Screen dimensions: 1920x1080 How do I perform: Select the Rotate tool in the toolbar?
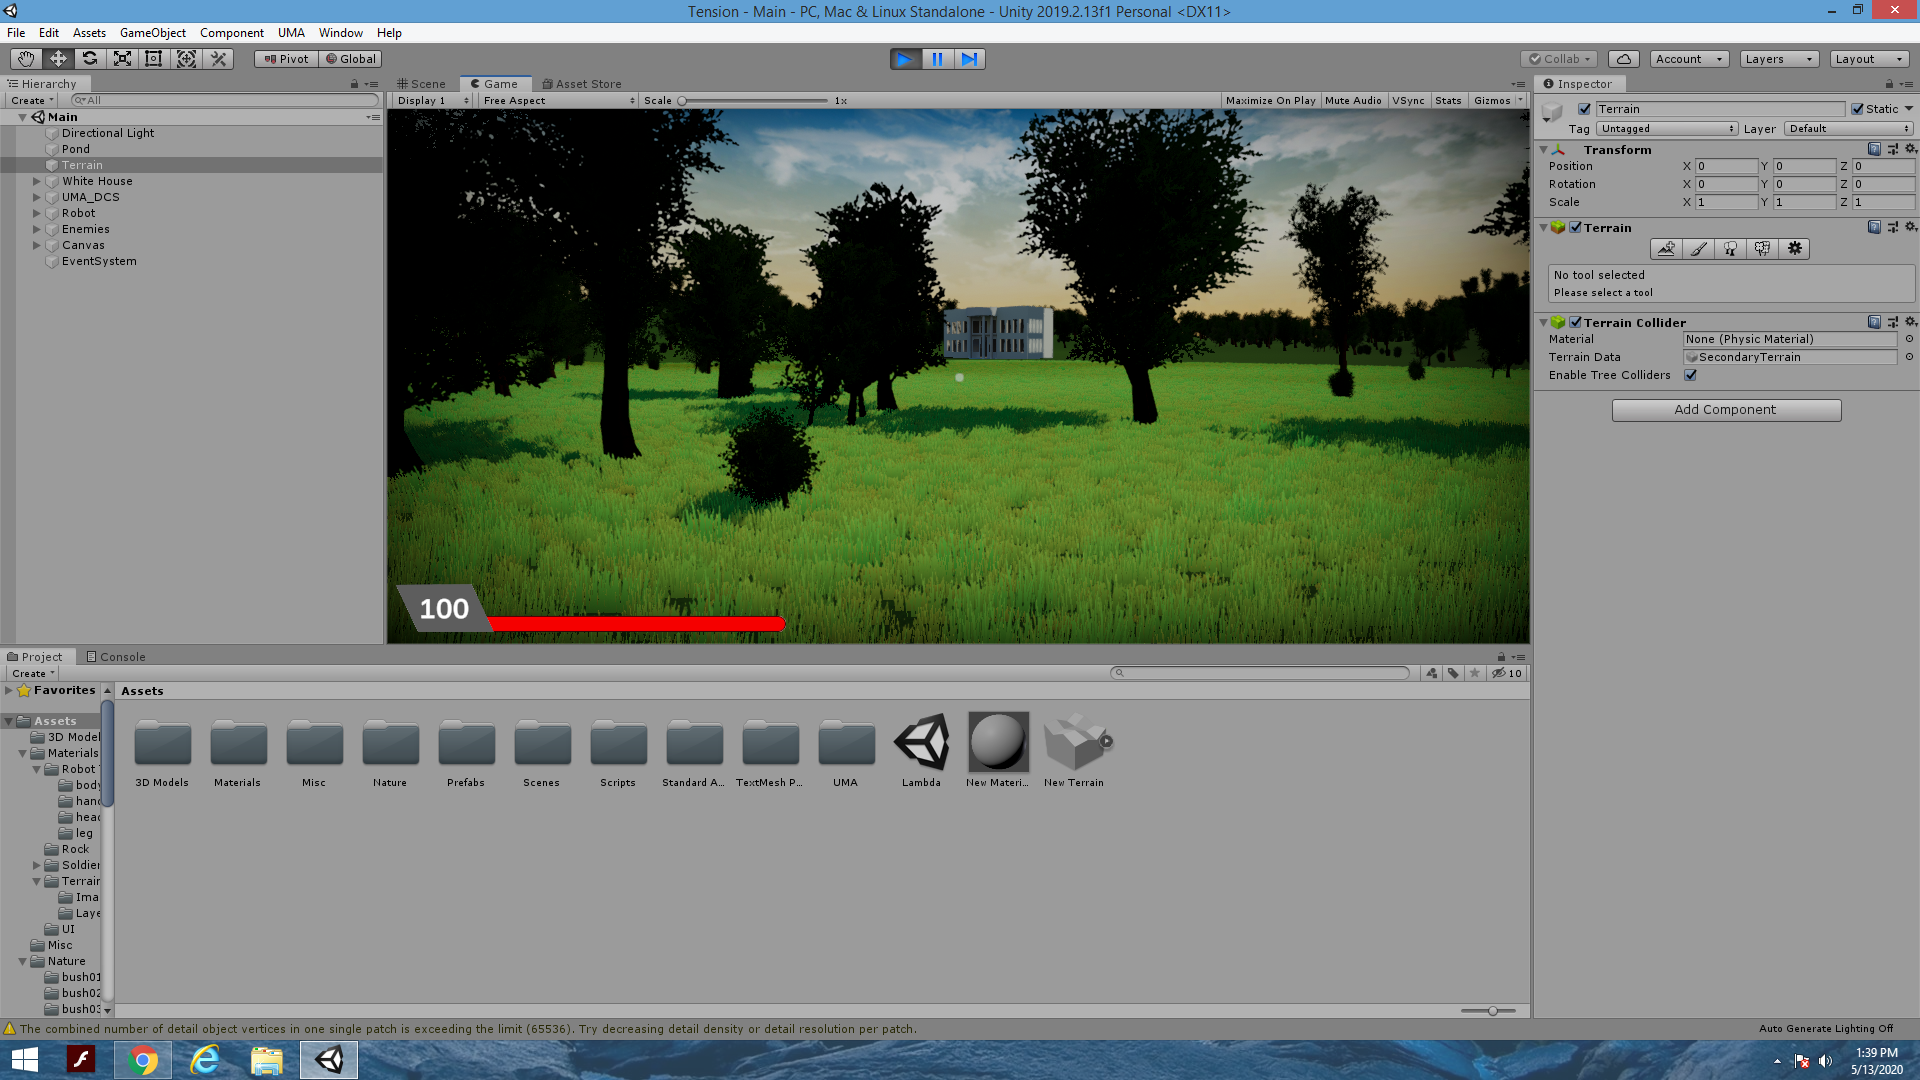coord(90,58)
